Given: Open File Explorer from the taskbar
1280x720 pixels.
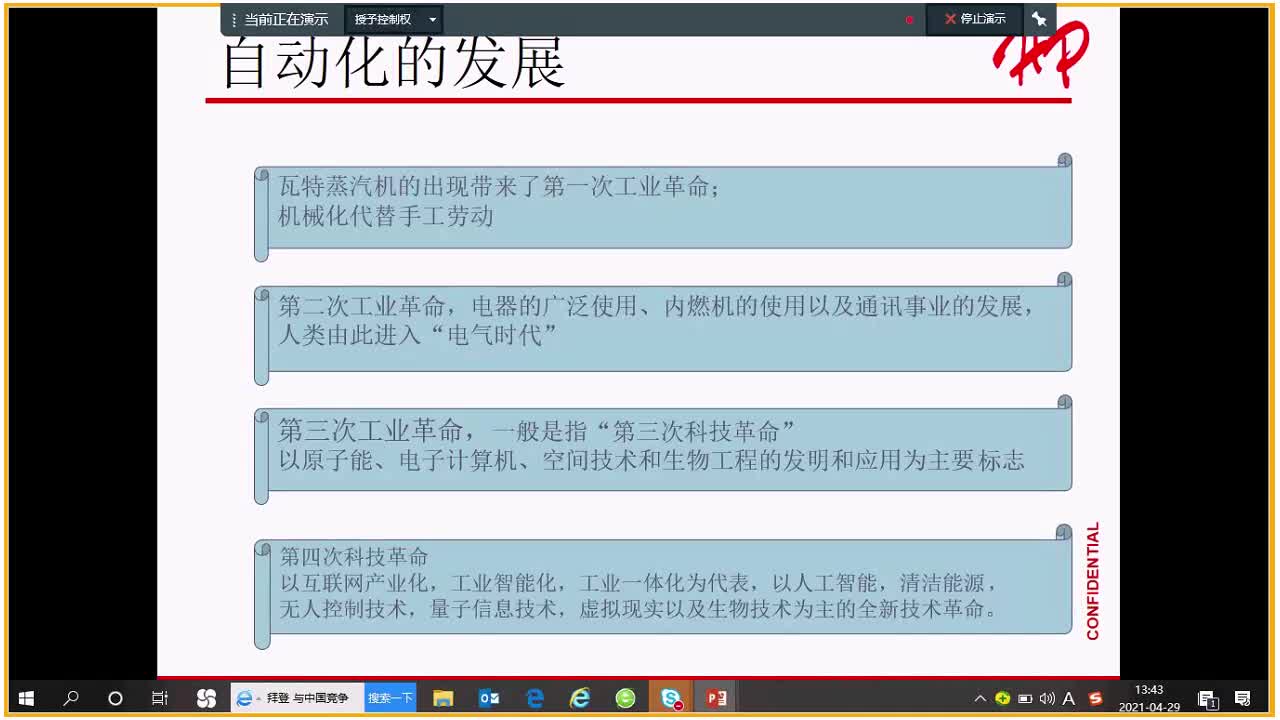Looking at the screenshot, I should 443,698.
